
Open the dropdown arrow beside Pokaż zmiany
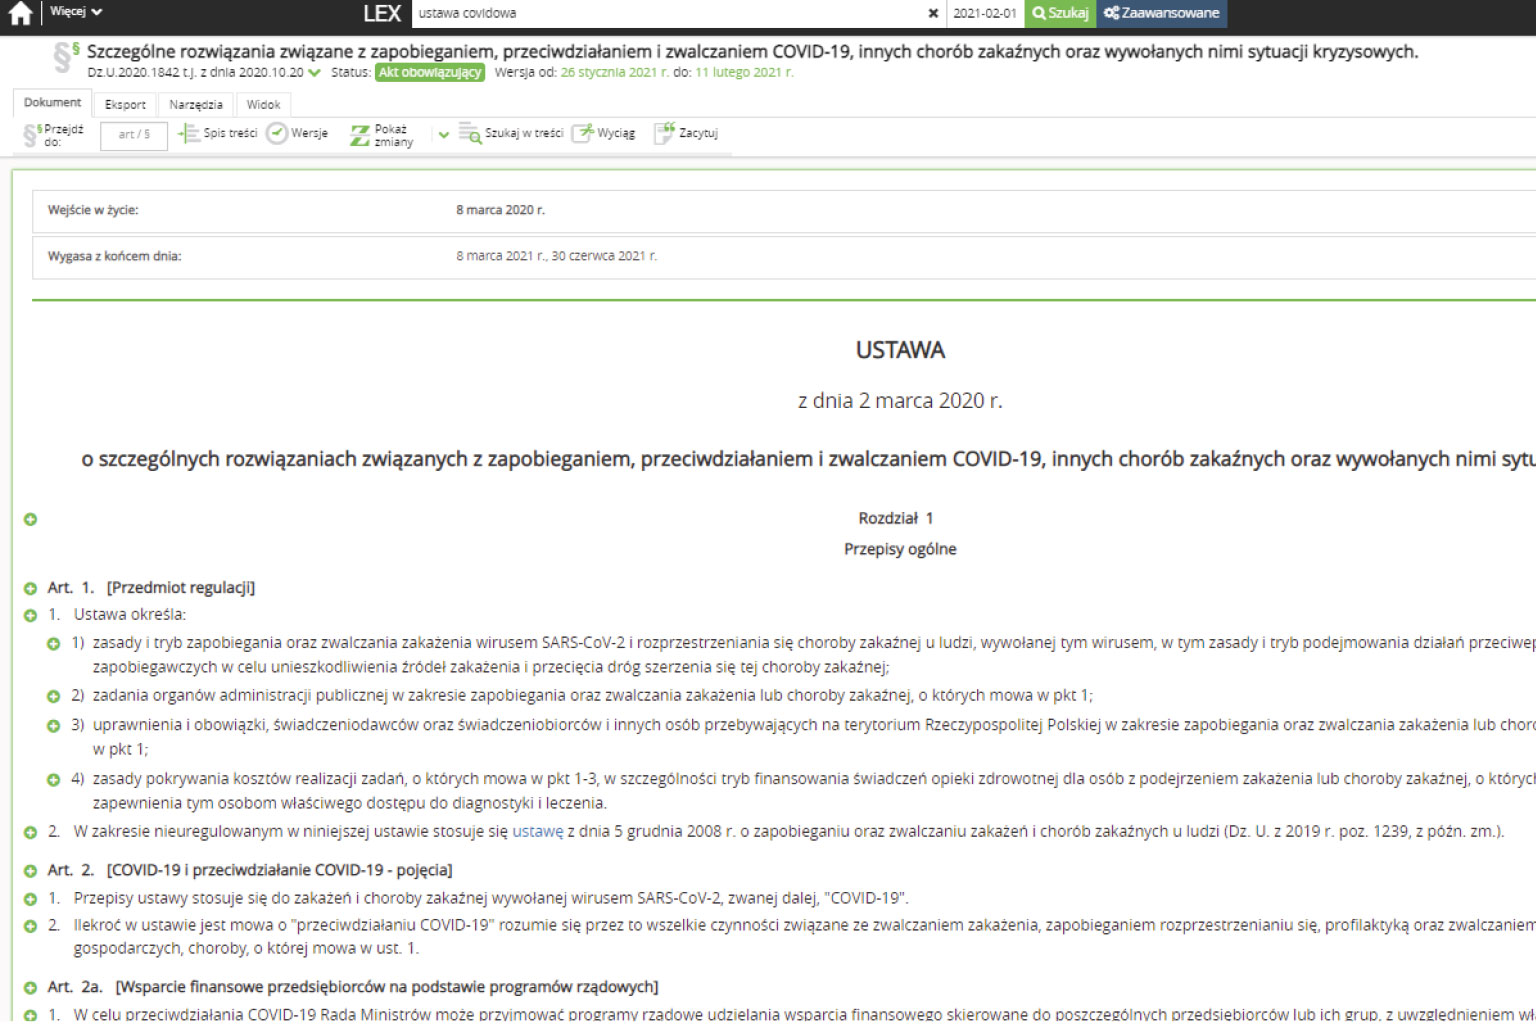point(444,135)
